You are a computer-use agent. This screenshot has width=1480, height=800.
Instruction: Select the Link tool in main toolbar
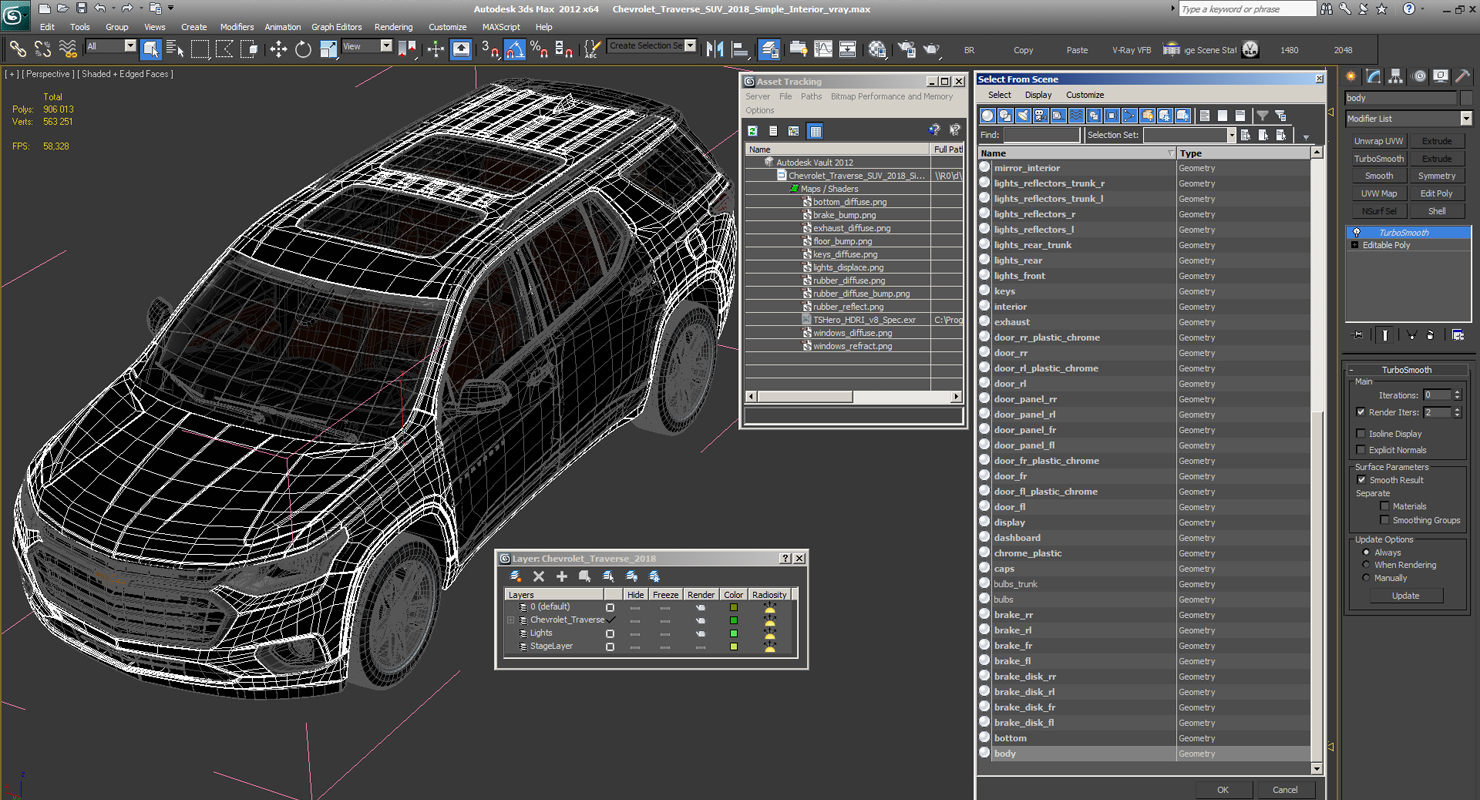18,48
